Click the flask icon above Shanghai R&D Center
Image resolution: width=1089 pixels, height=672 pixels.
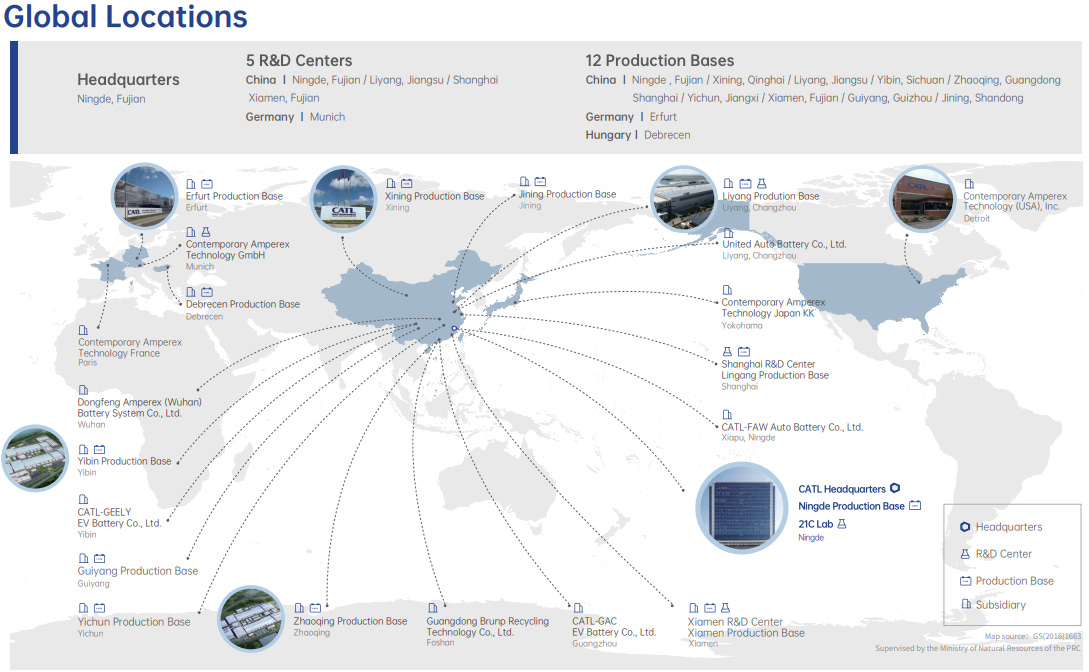pos(727,352)
